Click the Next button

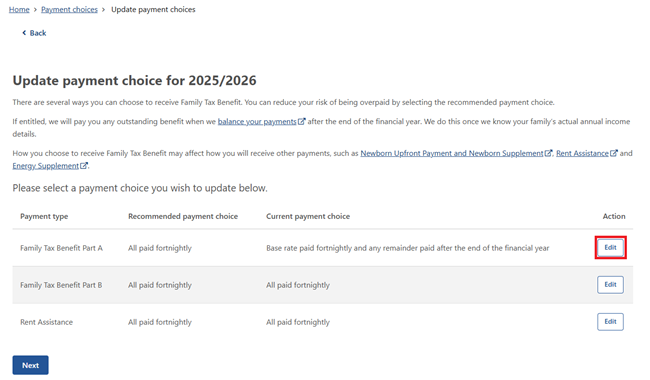pos(30,365)
